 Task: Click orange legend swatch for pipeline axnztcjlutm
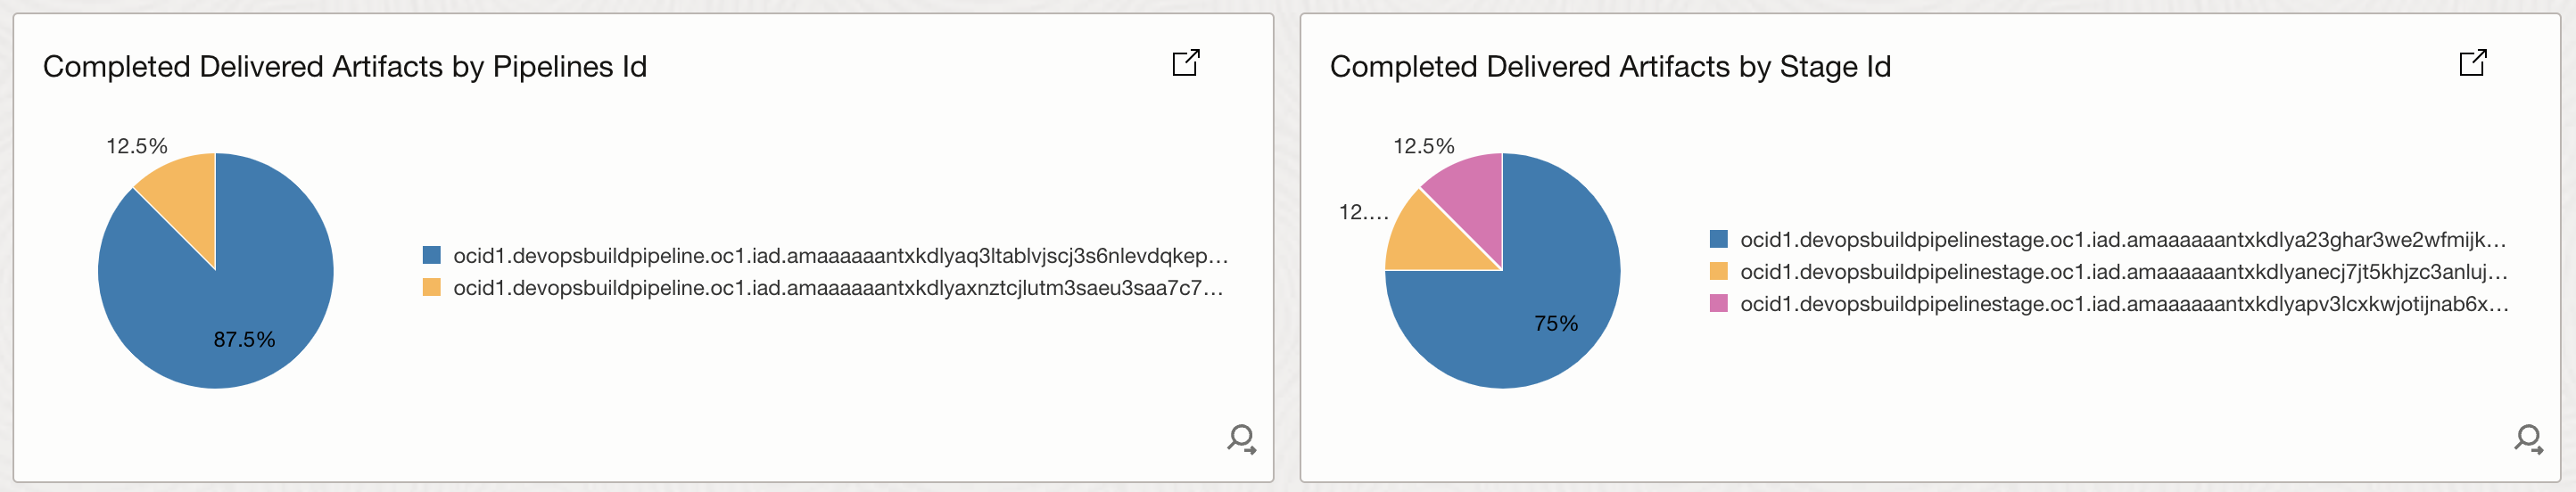(432, 287)
